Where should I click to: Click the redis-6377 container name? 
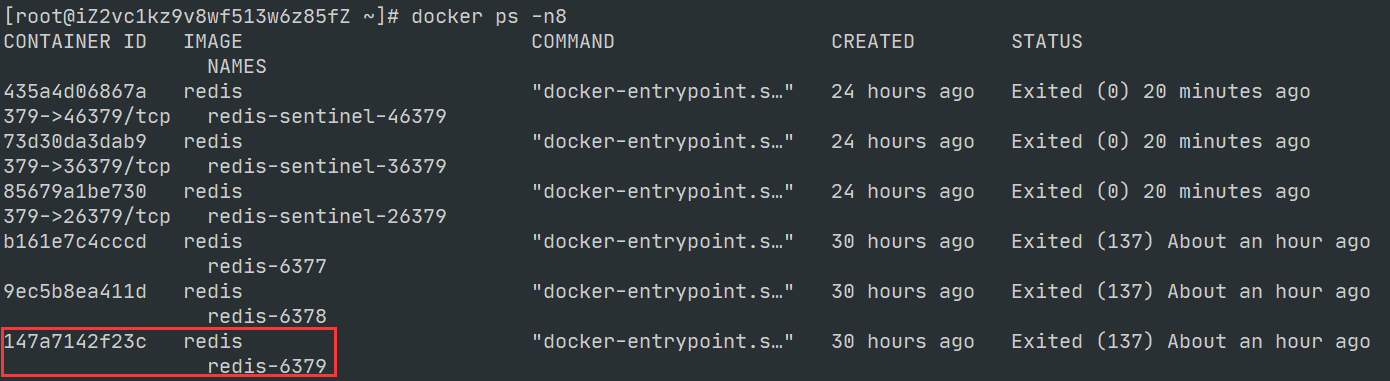pos(267,267)
